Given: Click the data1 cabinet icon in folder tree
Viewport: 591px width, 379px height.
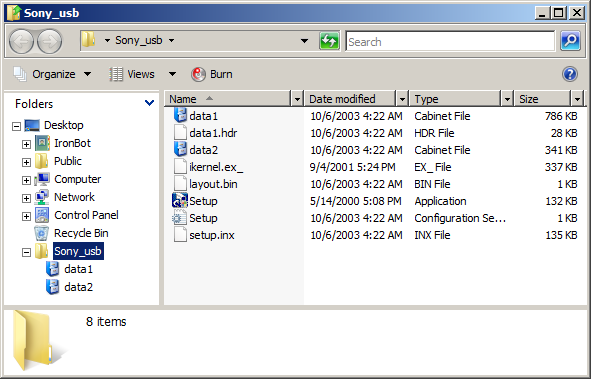Looking at the screenshot, I should (x=52, y=269).
